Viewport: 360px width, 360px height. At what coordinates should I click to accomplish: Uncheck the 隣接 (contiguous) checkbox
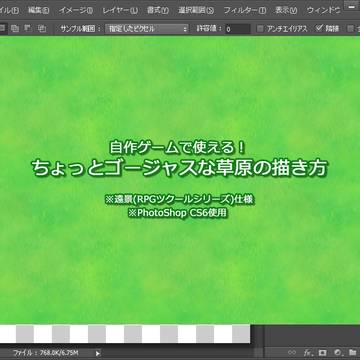[319, 28]
